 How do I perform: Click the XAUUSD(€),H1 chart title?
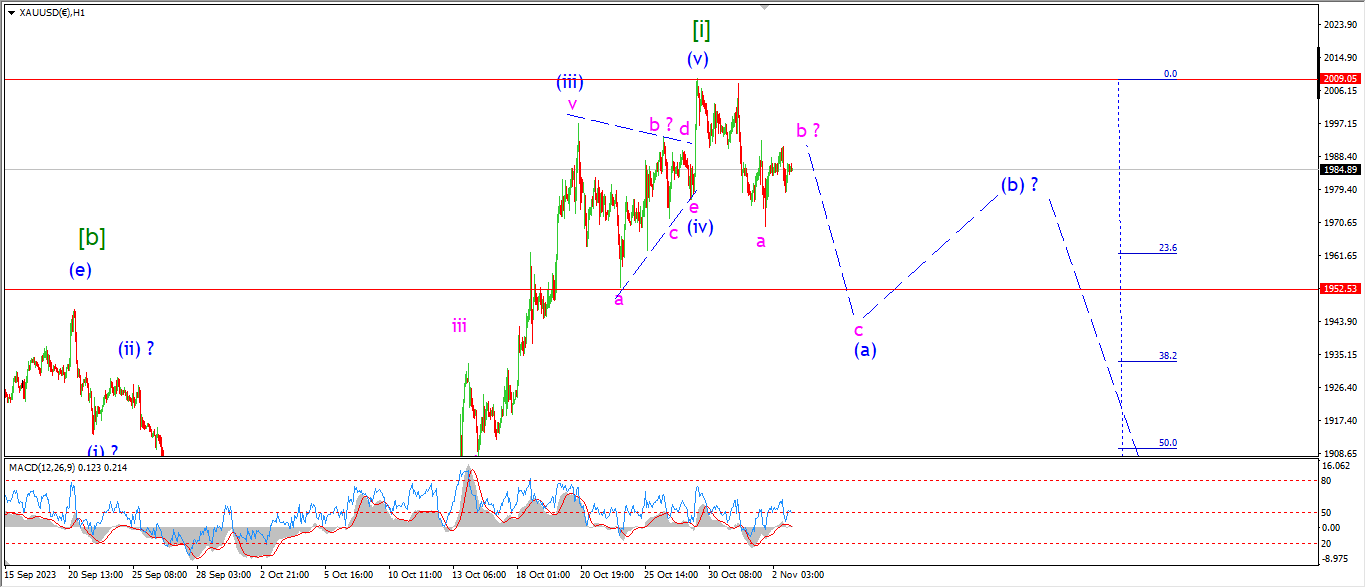(x=53, y=13)
